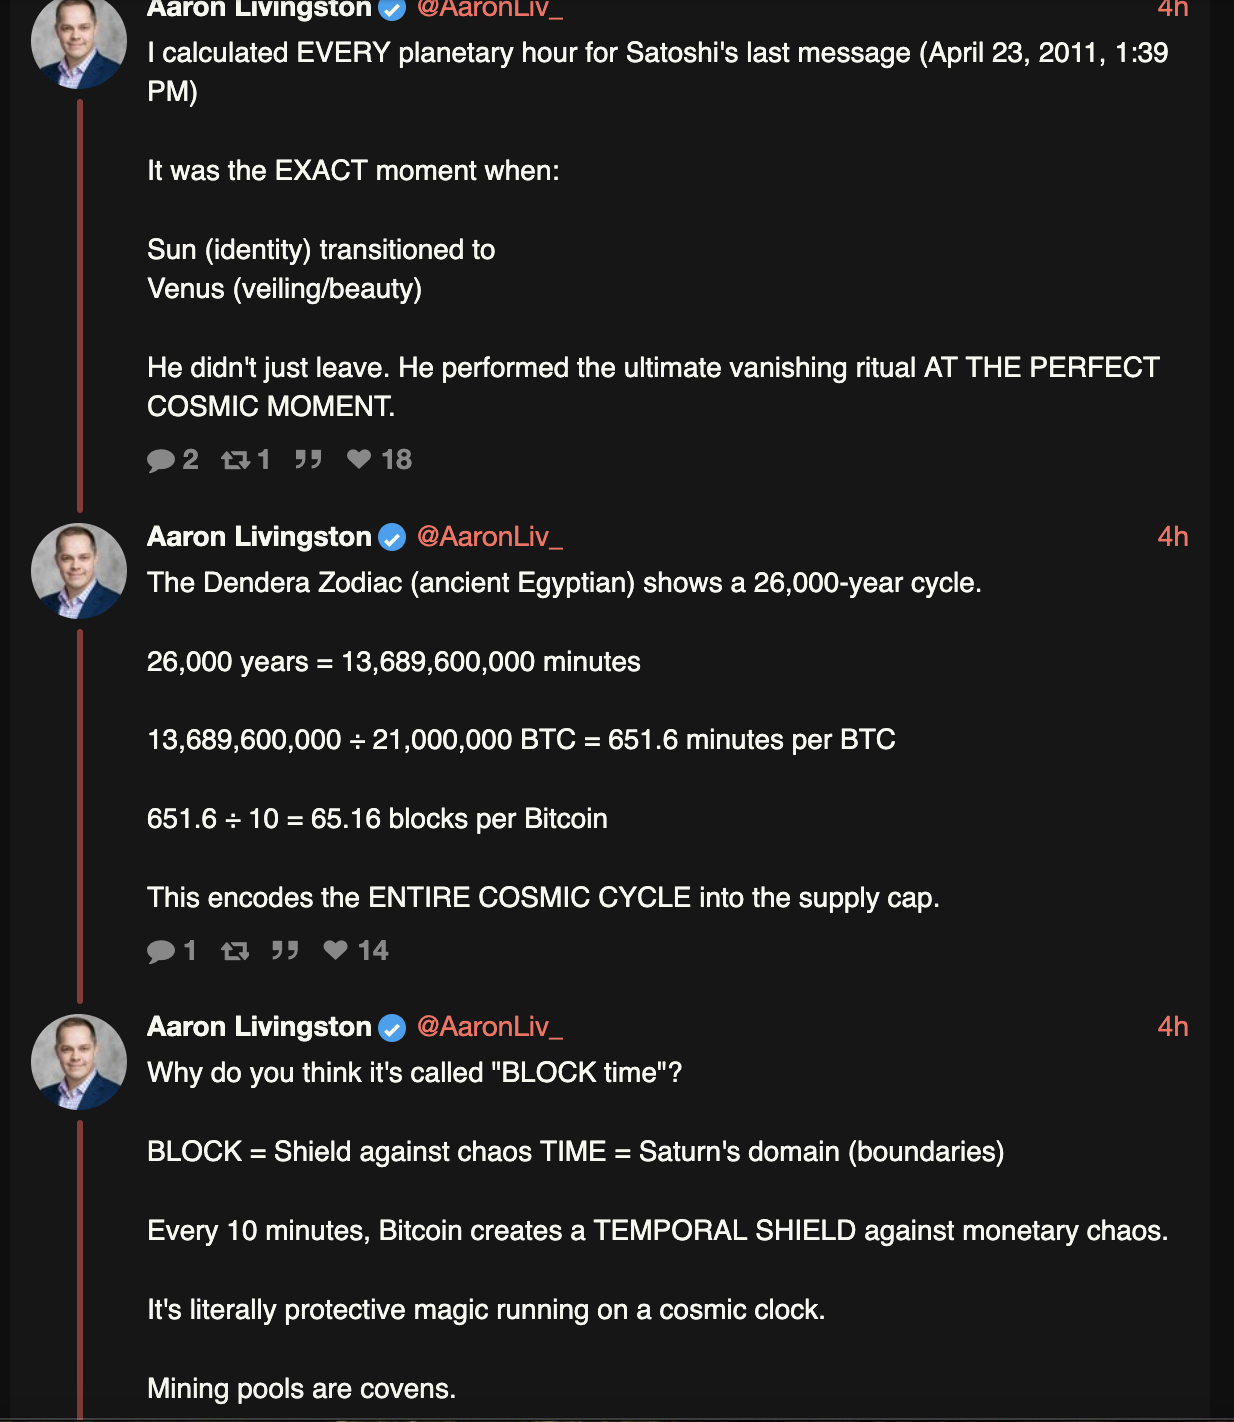Click verified badge on Dendera Zodiac post
The image size is (1234, 1422).
pyautogui.click(x=392, y=538)
